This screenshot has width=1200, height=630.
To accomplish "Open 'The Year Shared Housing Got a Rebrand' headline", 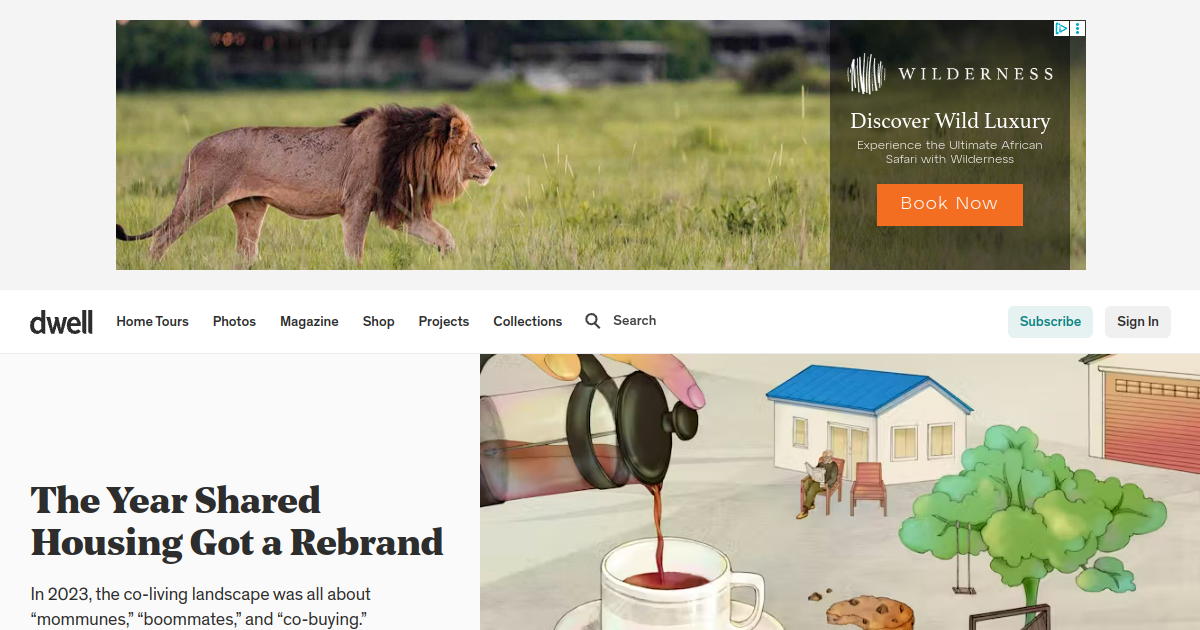I will [x=237, y=521].
